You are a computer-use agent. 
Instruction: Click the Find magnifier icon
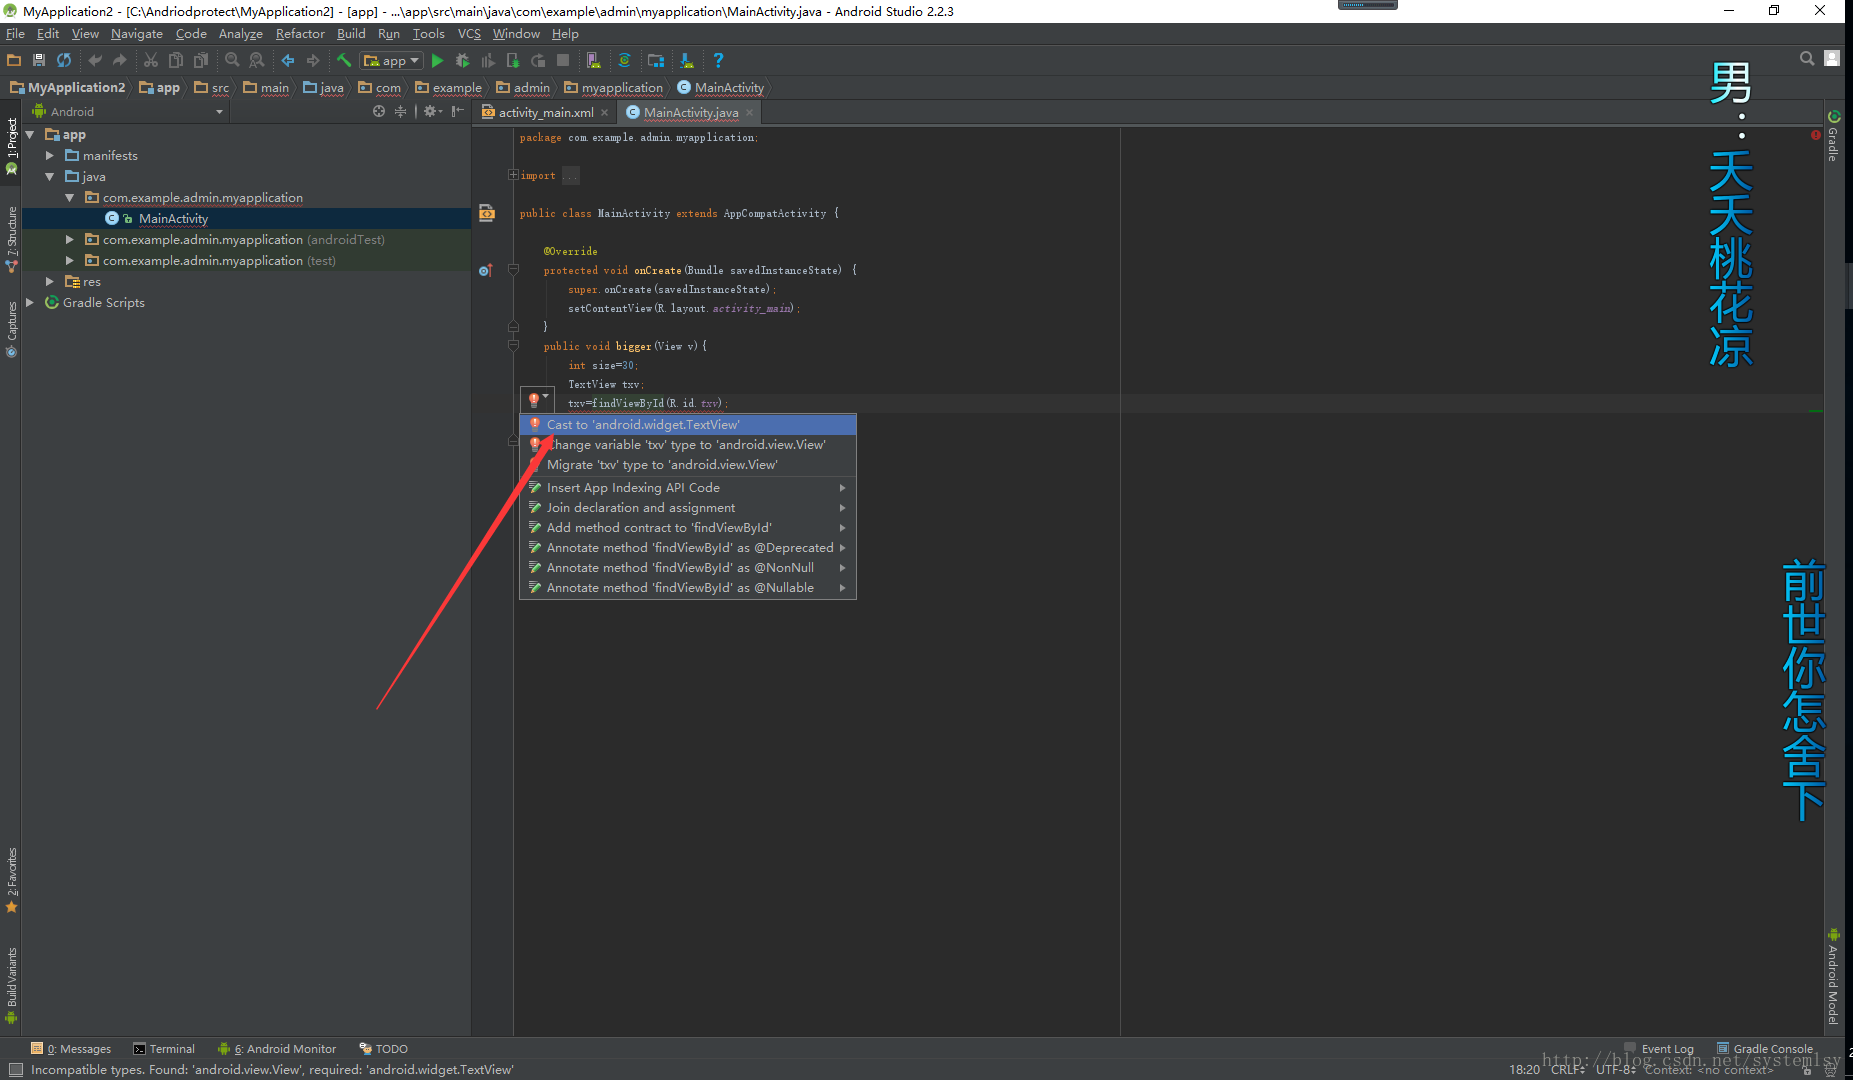(x=232, y=60)
